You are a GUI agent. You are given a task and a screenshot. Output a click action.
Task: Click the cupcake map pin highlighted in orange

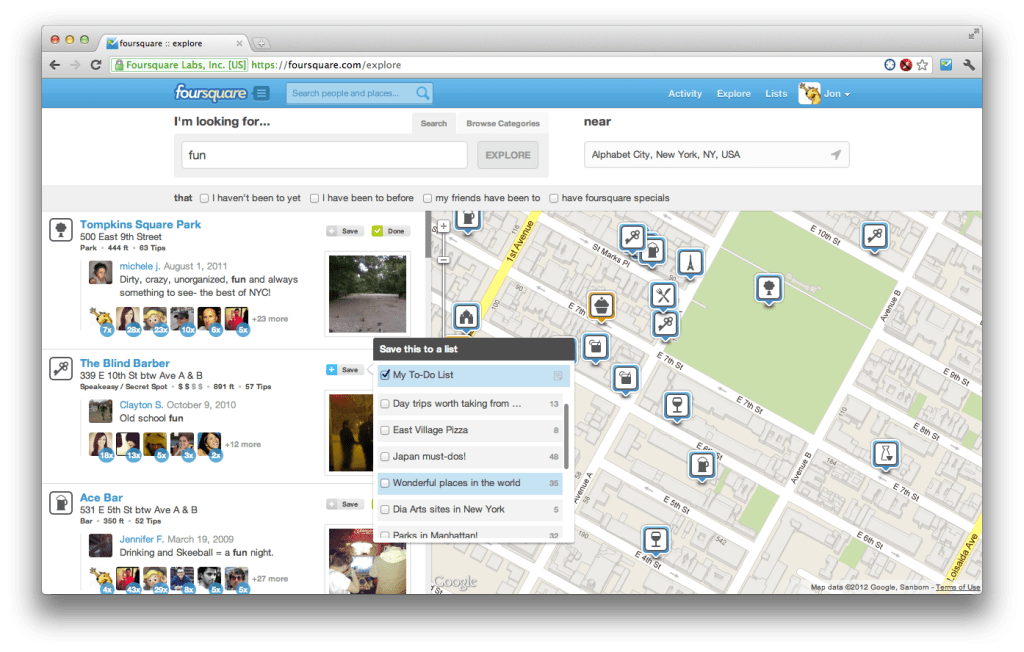(601, 305)
